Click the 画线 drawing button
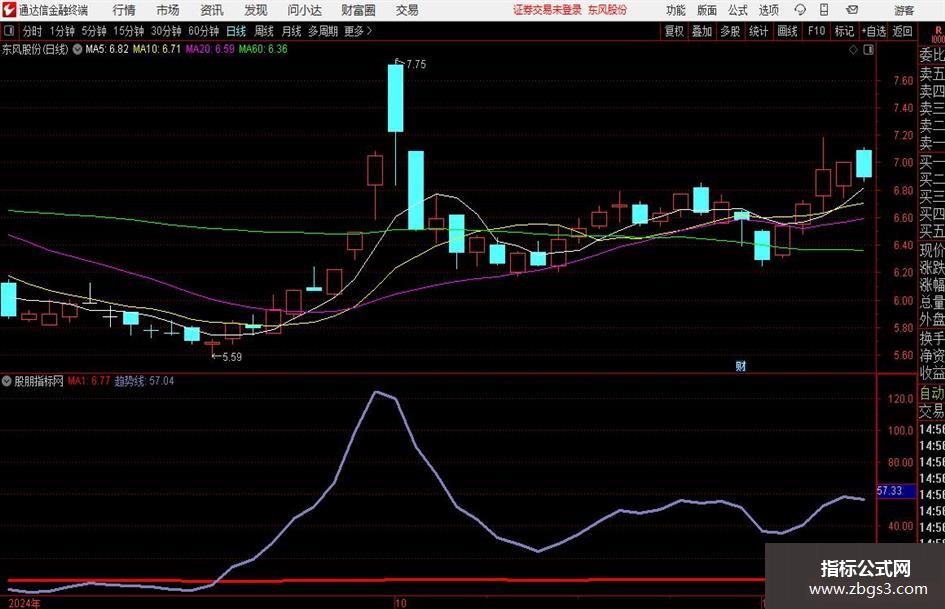The height and width of the screenshot is (609, 945). click(788, 31)
